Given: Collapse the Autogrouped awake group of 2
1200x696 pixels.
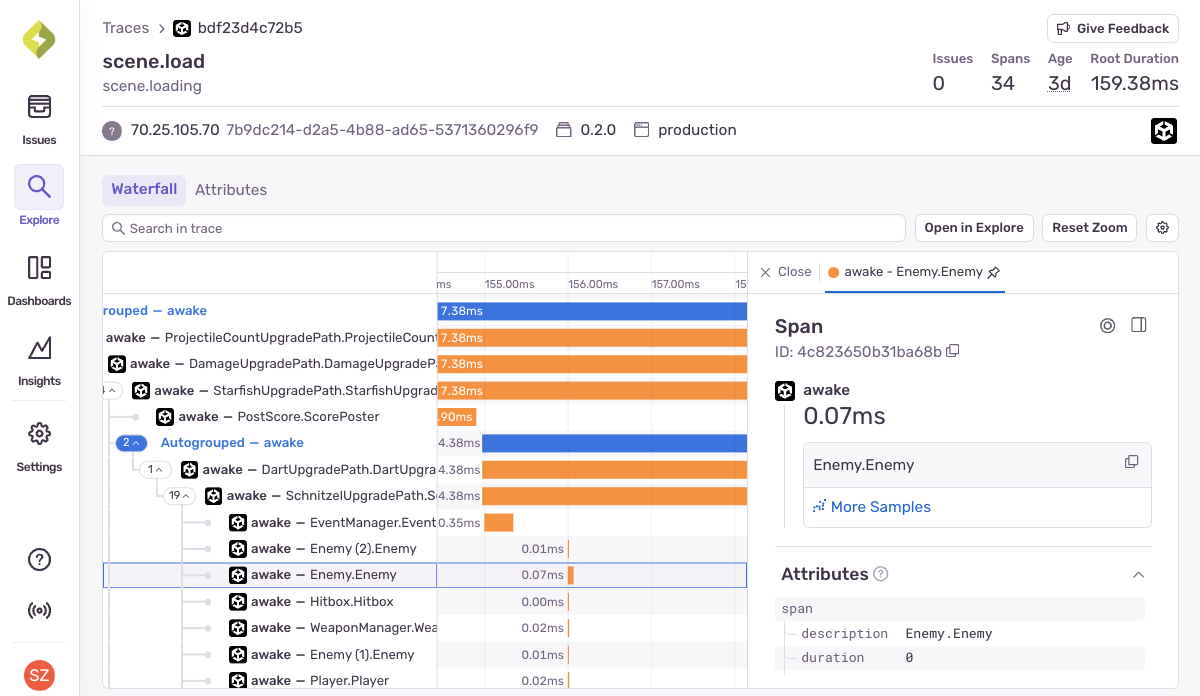Looking at the screenshot, I should [132, 443].
